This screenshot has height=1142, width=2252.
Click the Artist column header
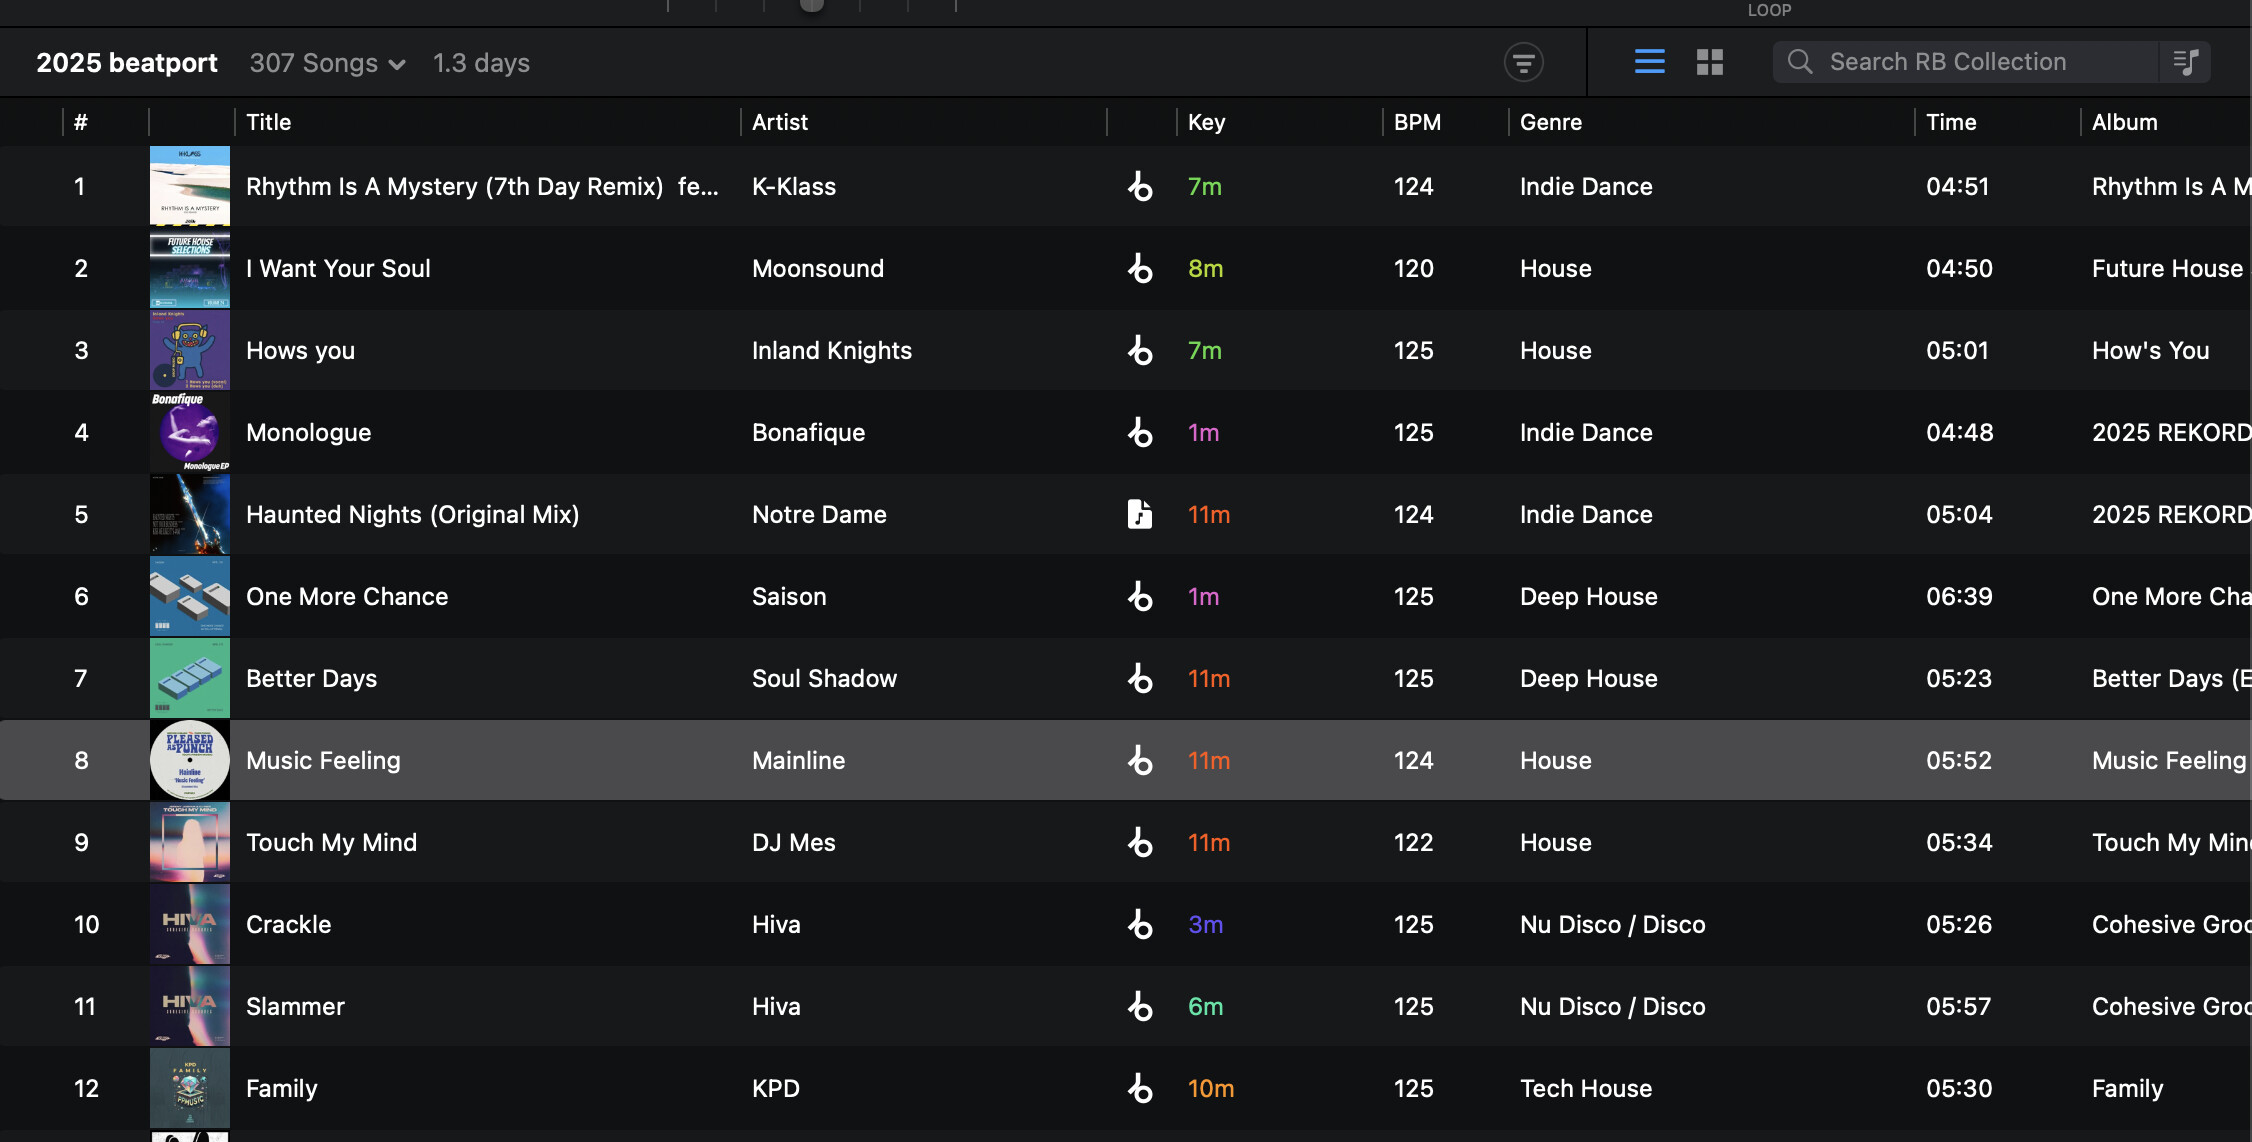(779, 122)
